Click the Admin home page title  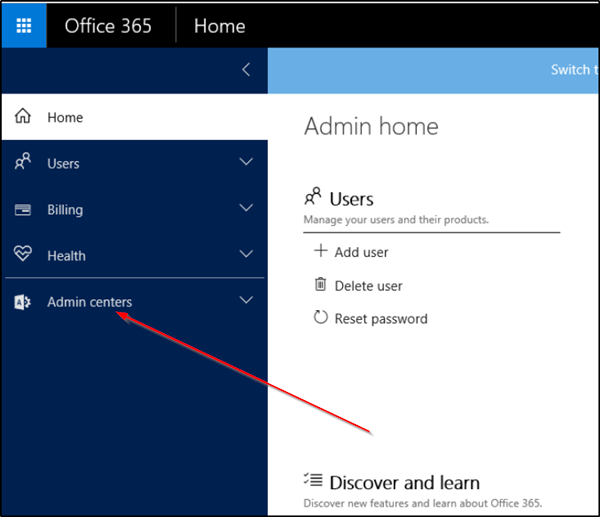click(371, 126)
